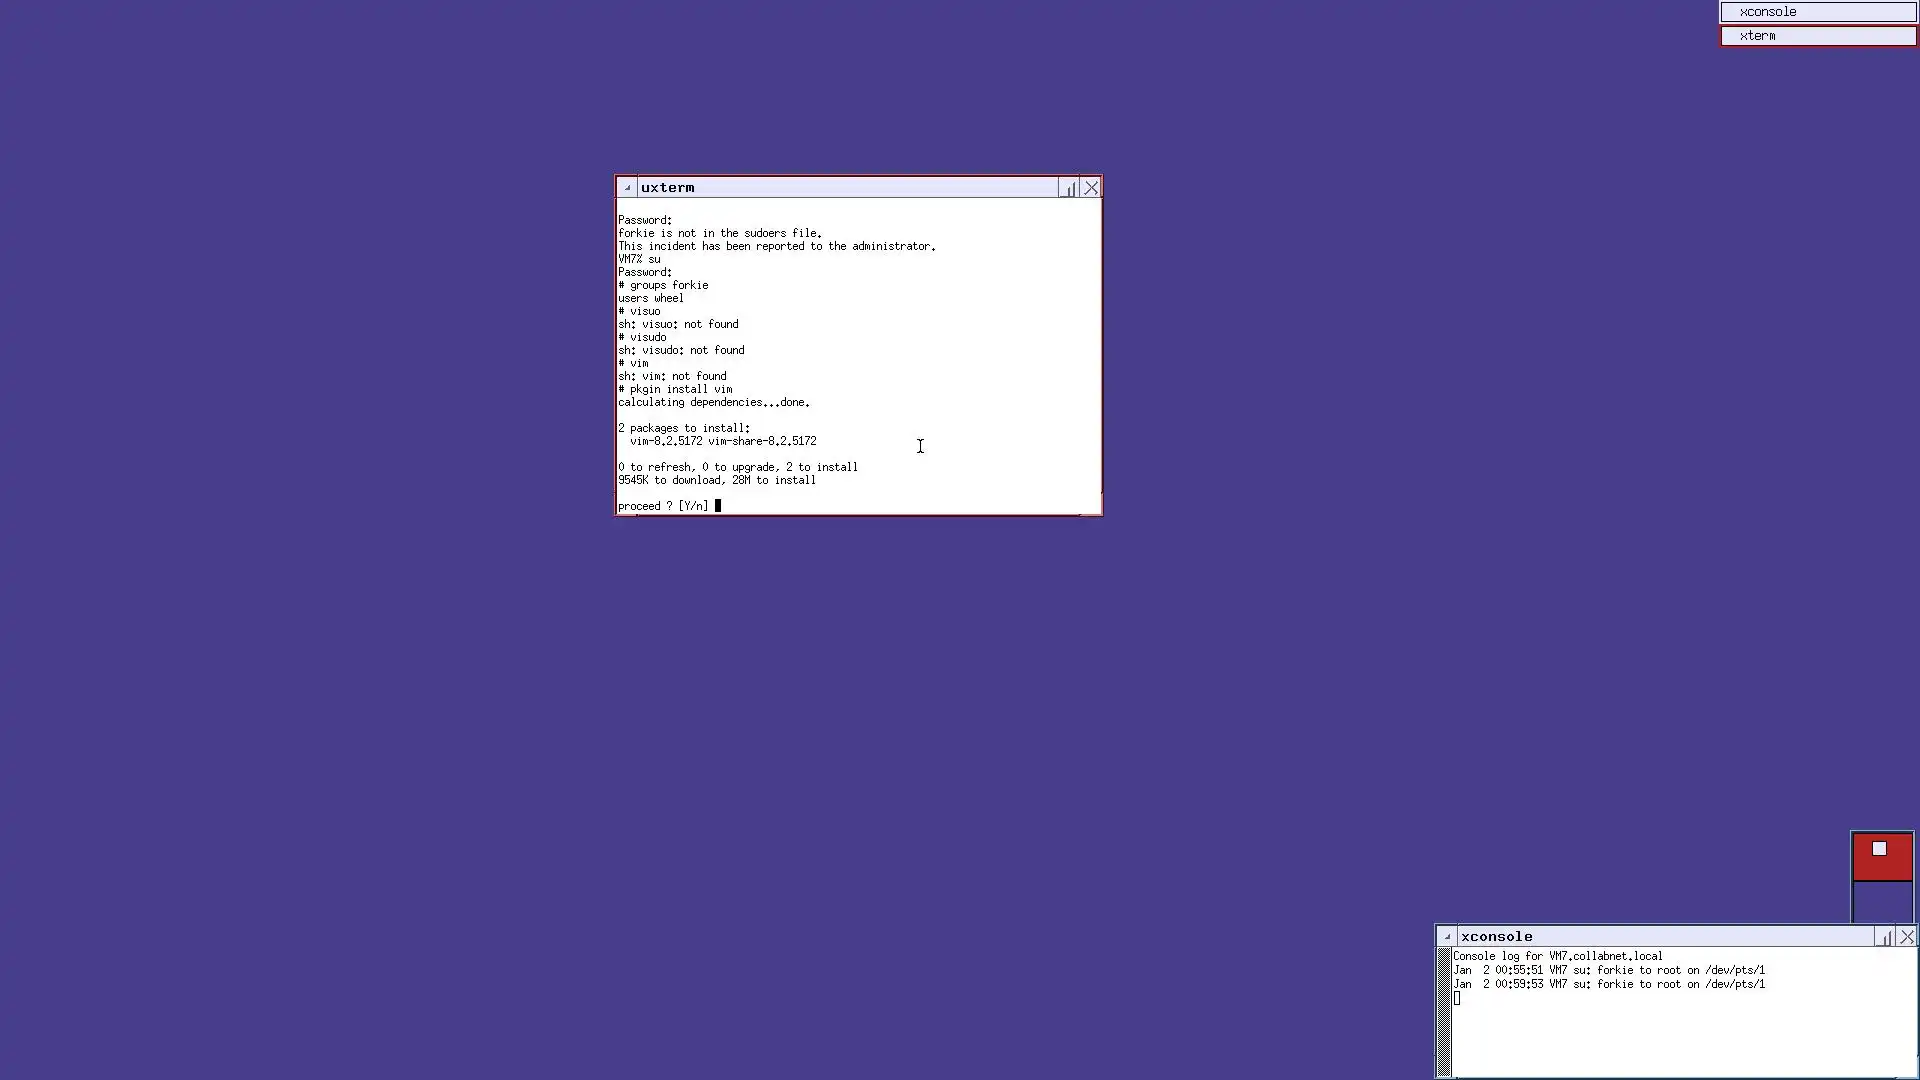Click xconsole title bar triangle menu icon
The width and height of the screenshot is (1920, 1080).
coord(1447,937)
